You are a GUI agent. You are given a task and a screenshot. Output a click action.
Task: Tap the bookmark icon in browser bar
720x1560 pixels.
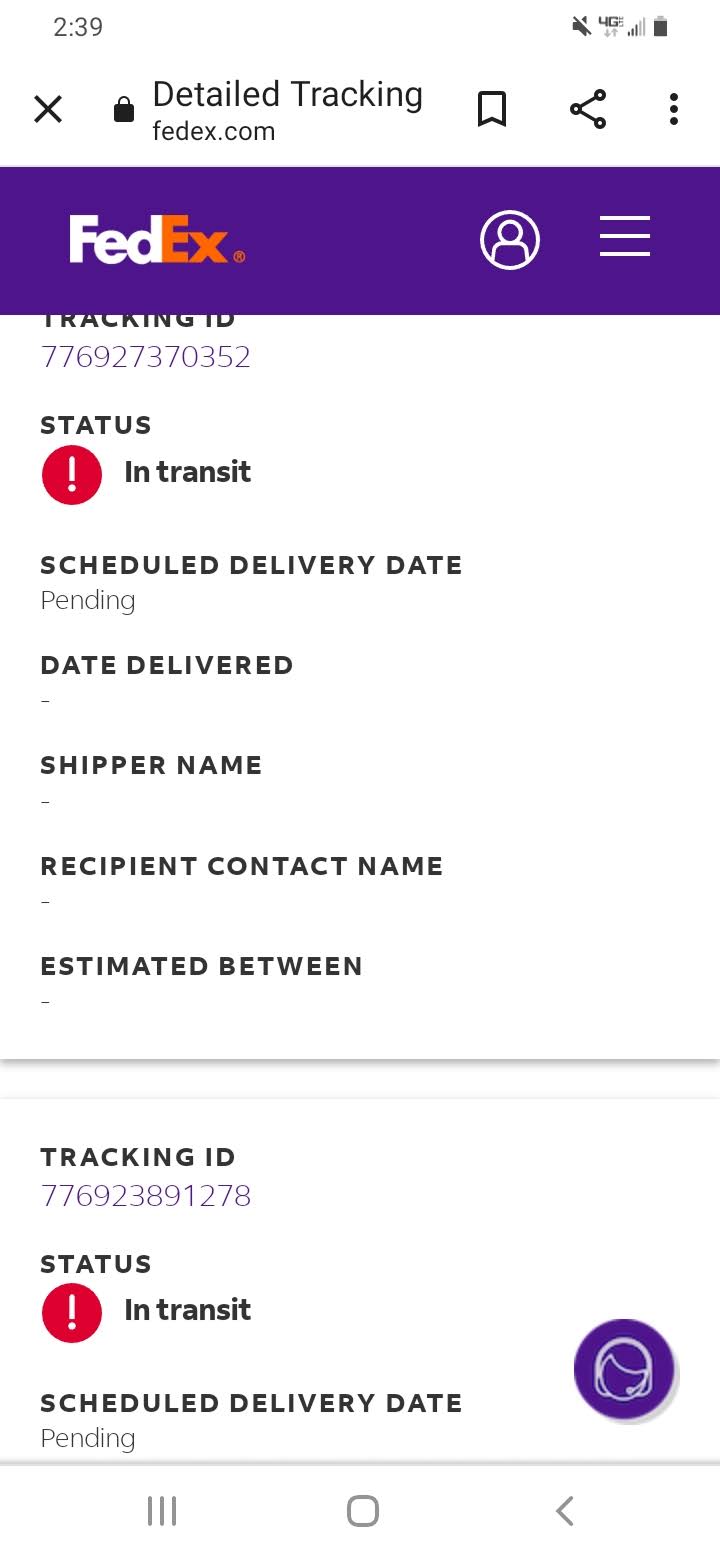click(x=491, y=108)
